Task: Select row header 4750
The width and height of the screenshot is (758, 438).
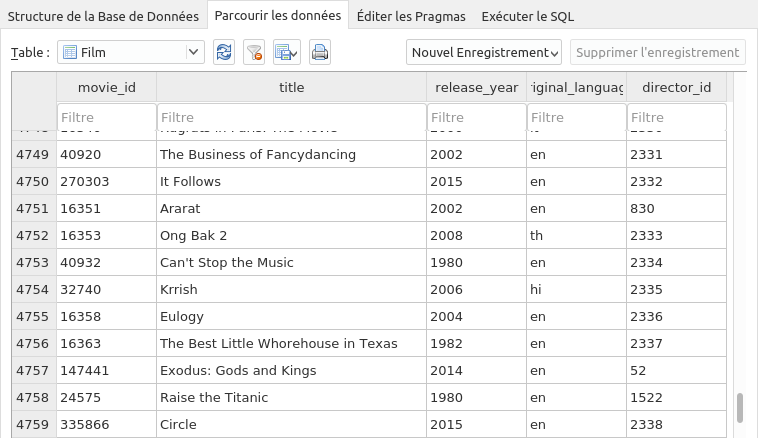Action: [34, 182]
